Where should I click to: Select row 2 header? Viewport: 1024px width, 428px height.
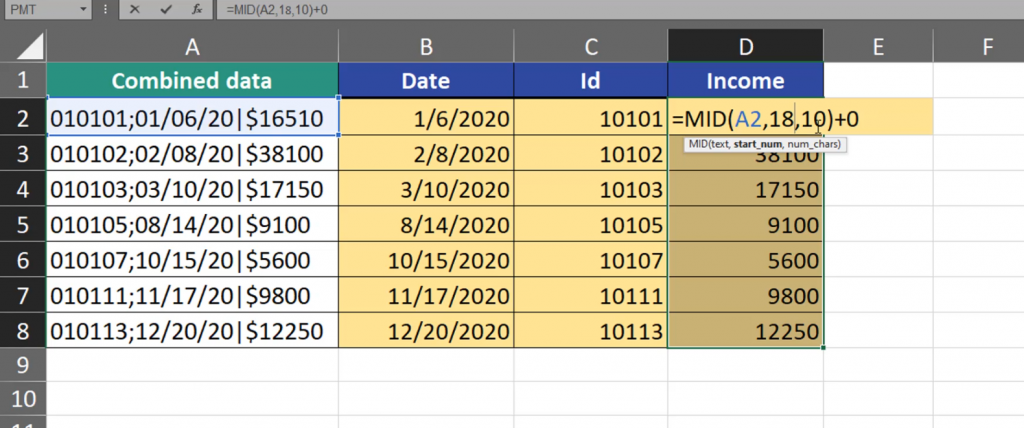23,120
